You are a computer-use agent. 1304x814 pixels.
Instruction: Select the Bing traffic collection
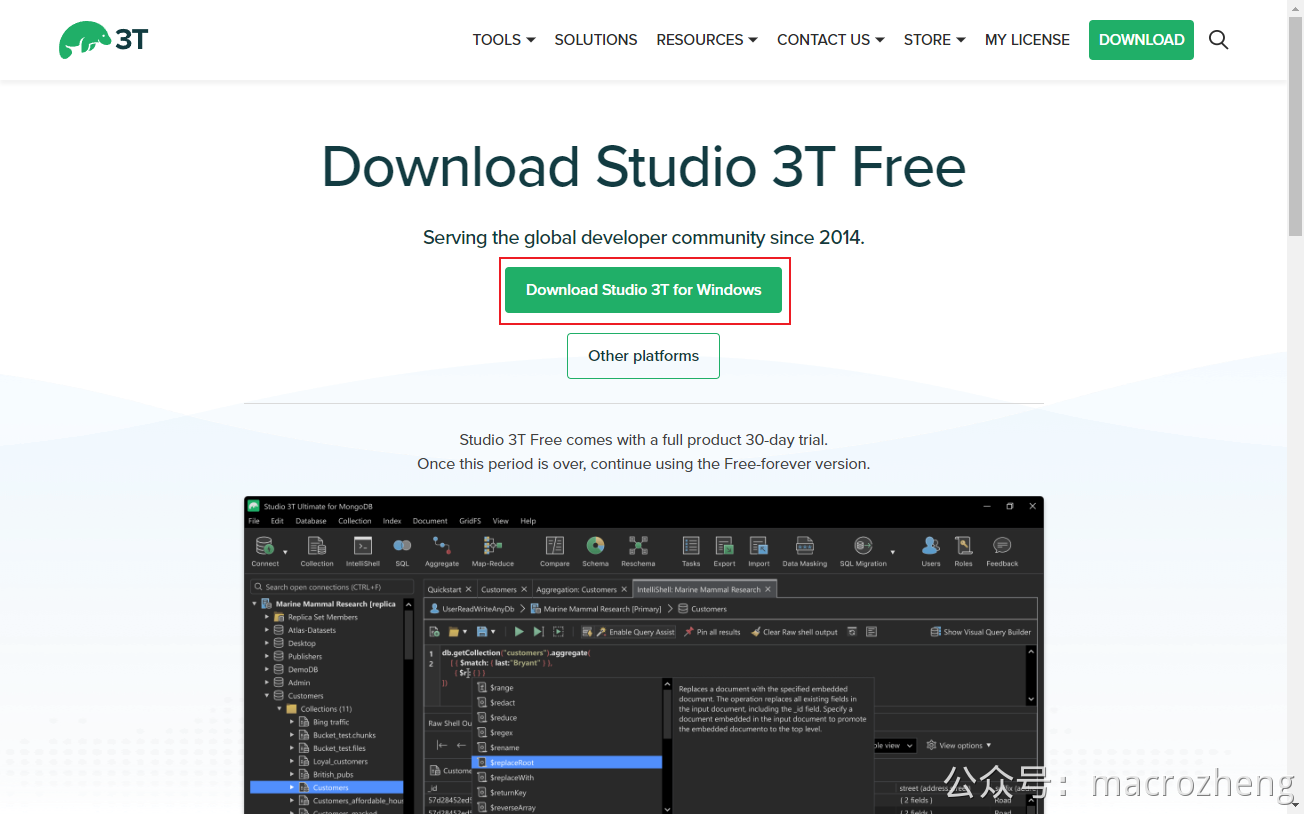coord(331,722)
